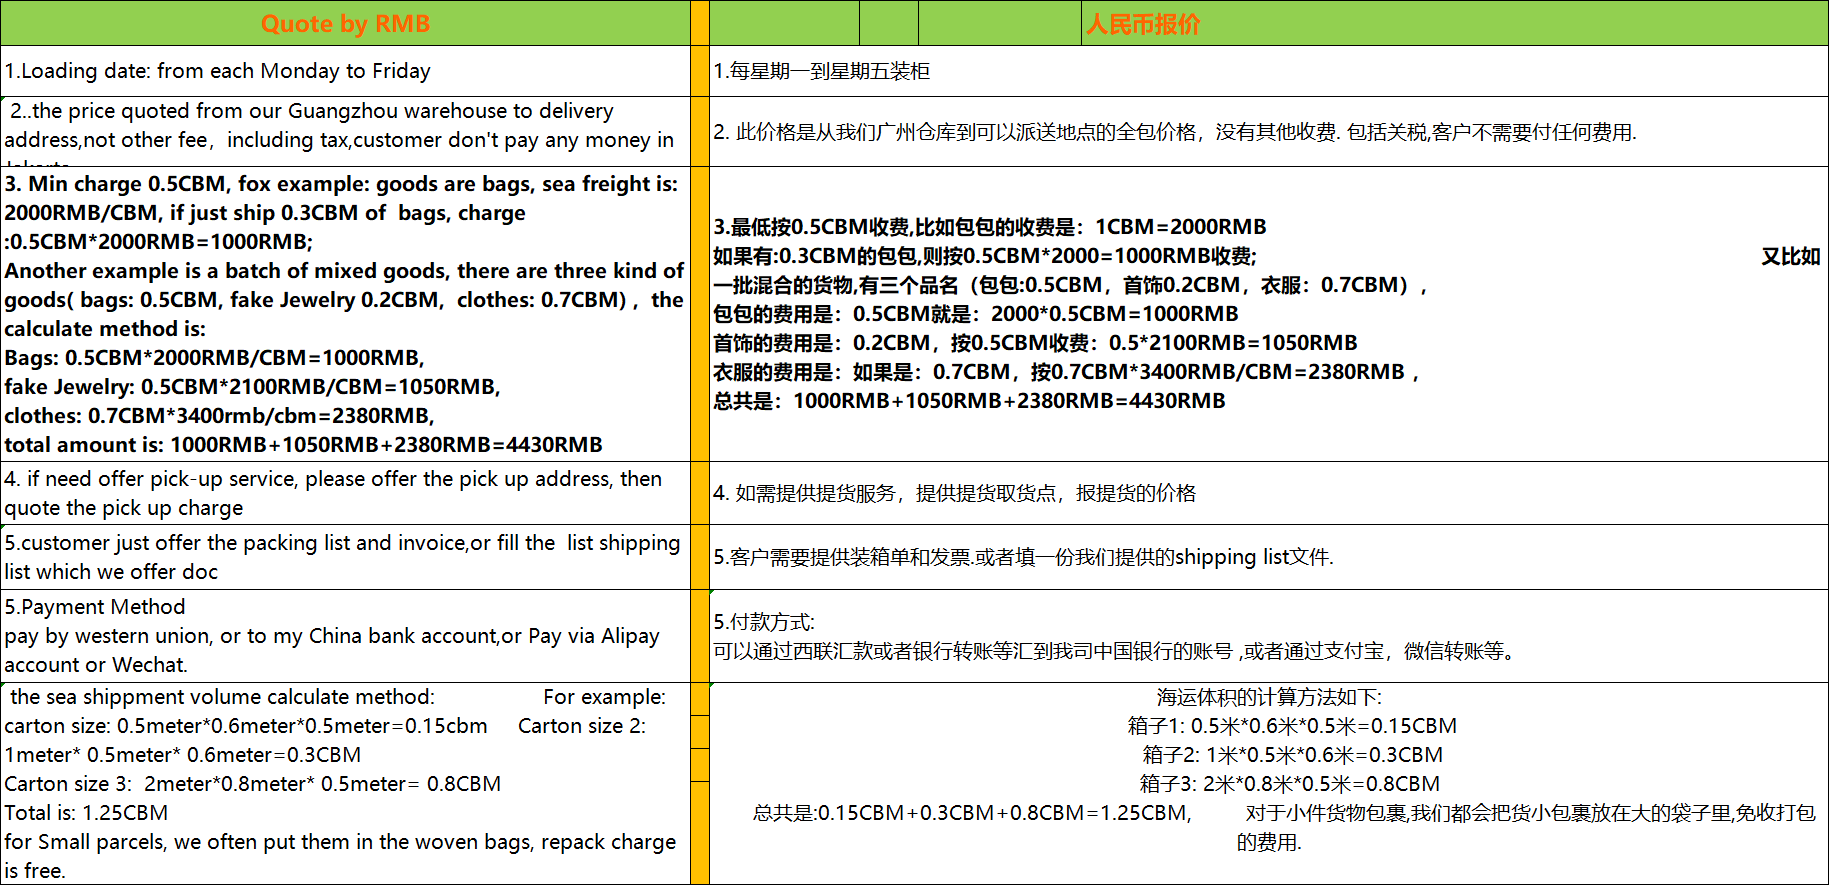The height and width of the screenshot is (885, 1829).
Task: Click the '每星期一到星期五装柜' cell
Action: coord(1269,71)
